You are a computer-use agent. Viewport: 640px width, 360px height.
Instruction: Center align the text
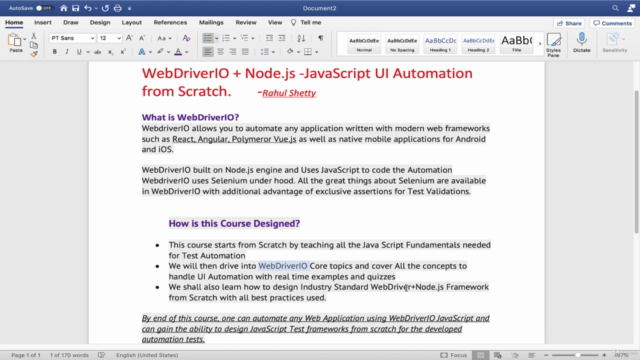[220, 52]
